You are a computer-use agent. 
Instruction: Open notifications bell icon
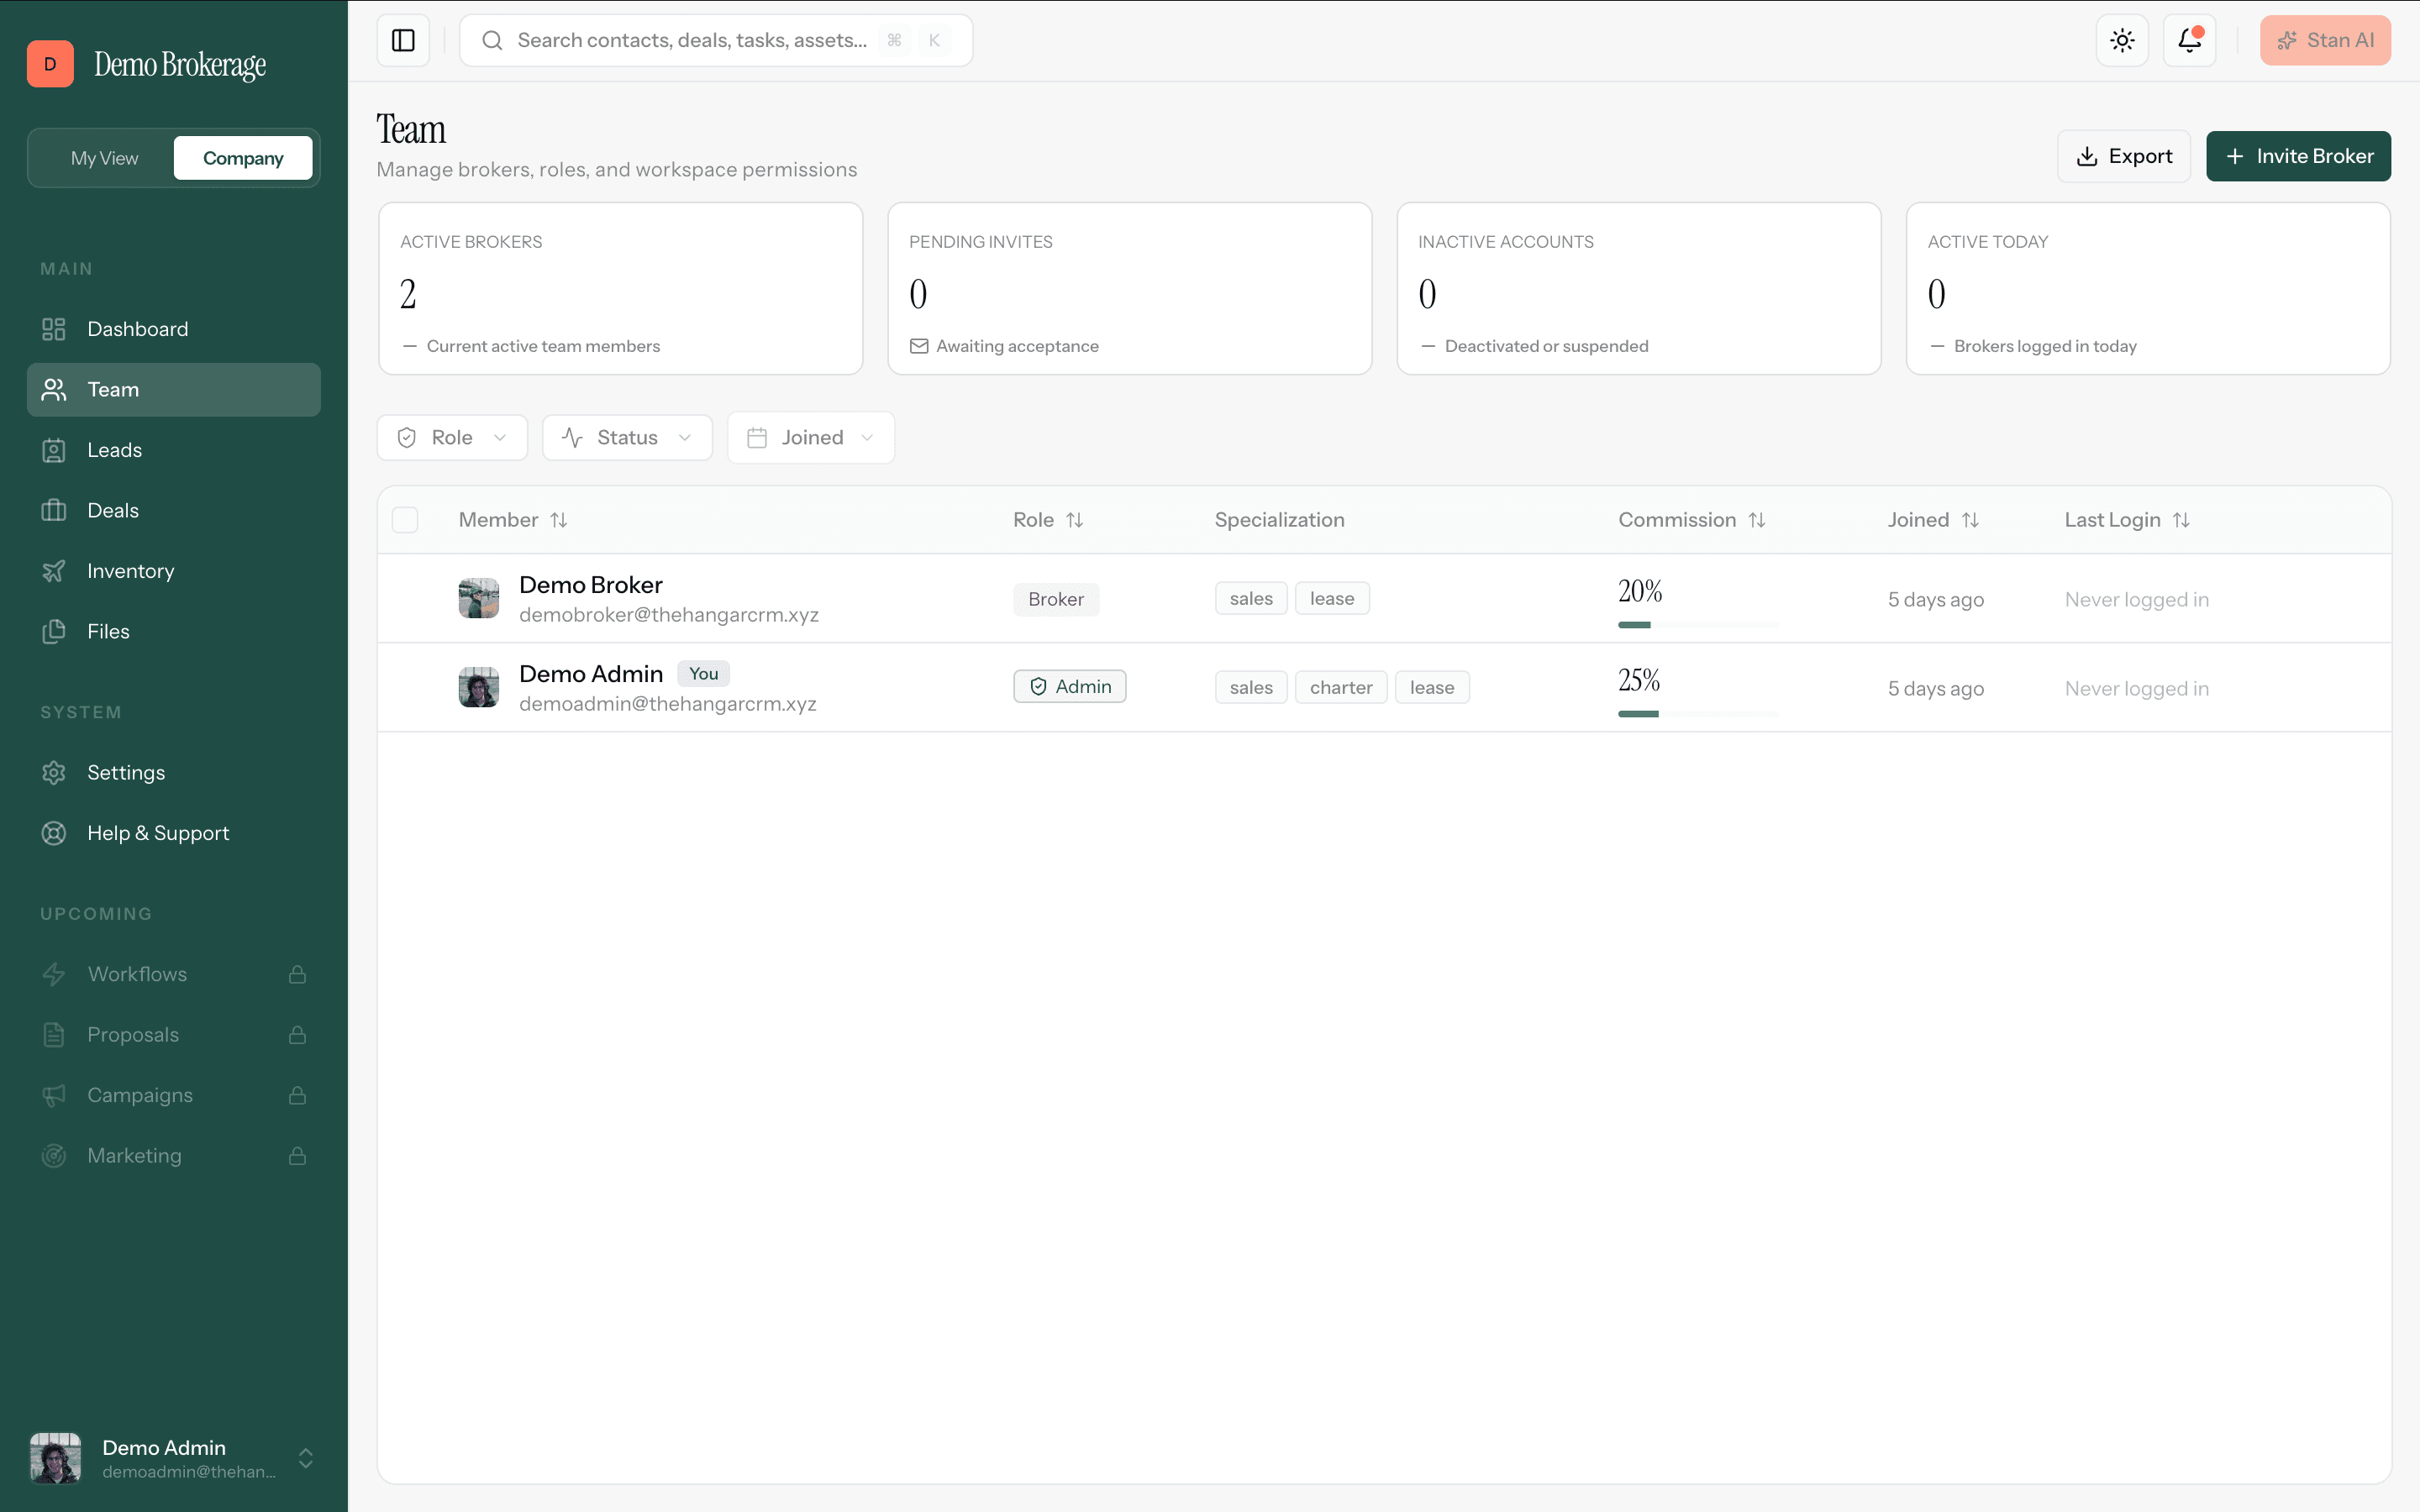[2189, 40]
